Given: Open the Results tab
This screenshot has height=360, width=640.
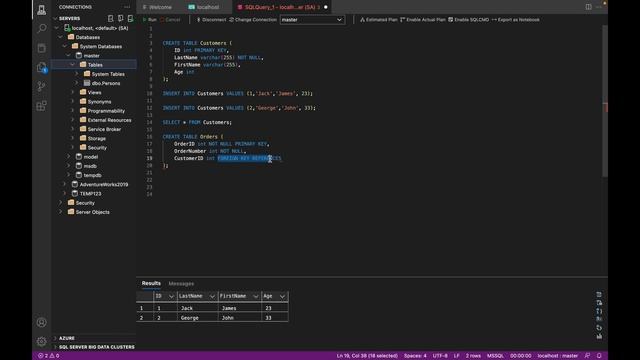Looking at the screenshot, I should [x=151, y=283].
